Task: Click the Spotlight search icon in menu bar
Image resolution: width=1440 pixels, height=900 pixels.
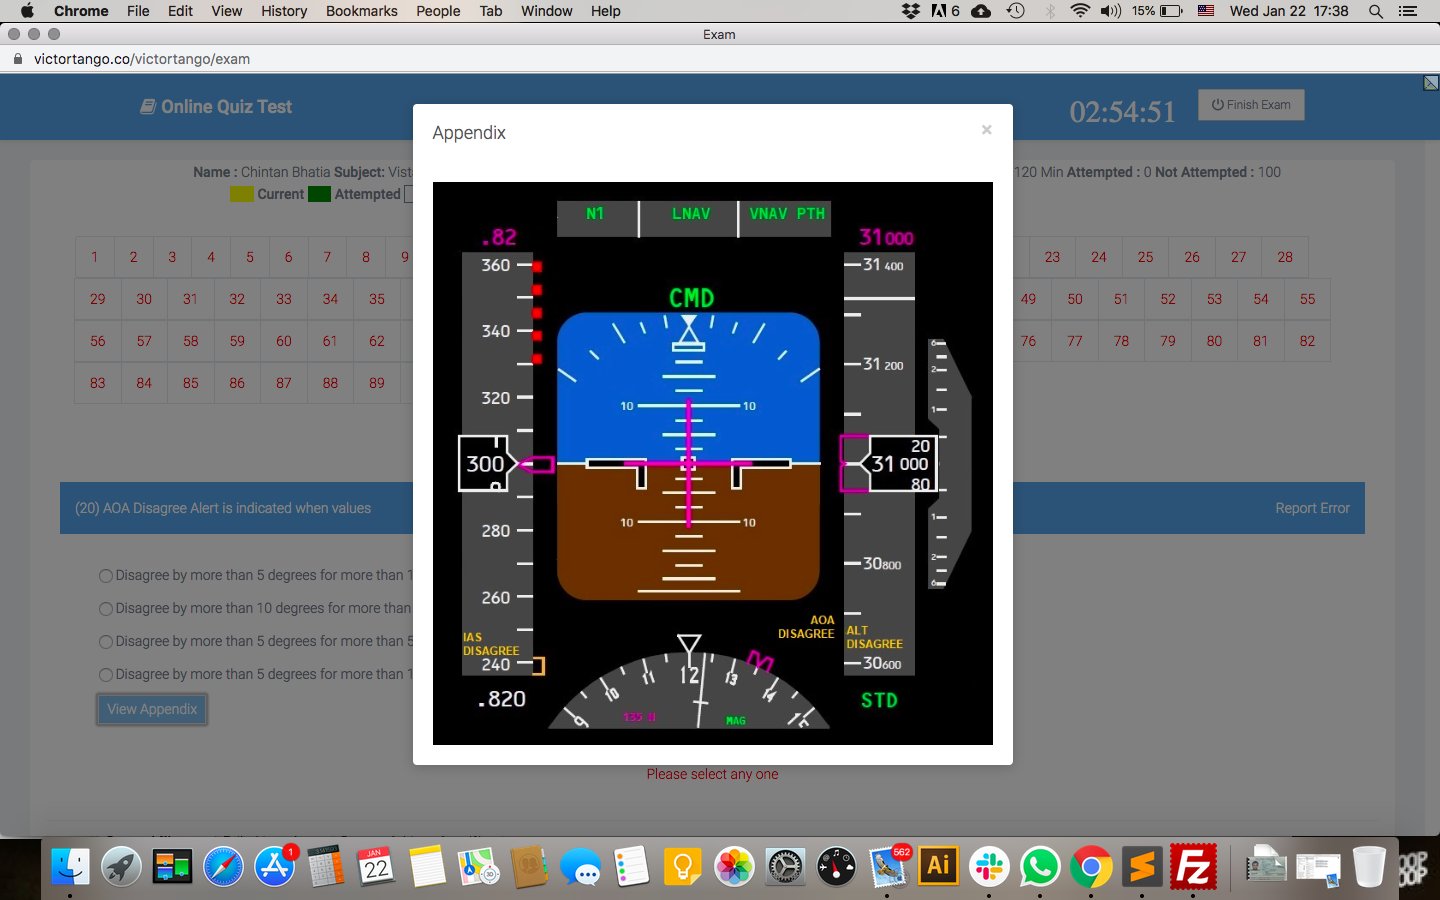Action: tap(1376, 11)
